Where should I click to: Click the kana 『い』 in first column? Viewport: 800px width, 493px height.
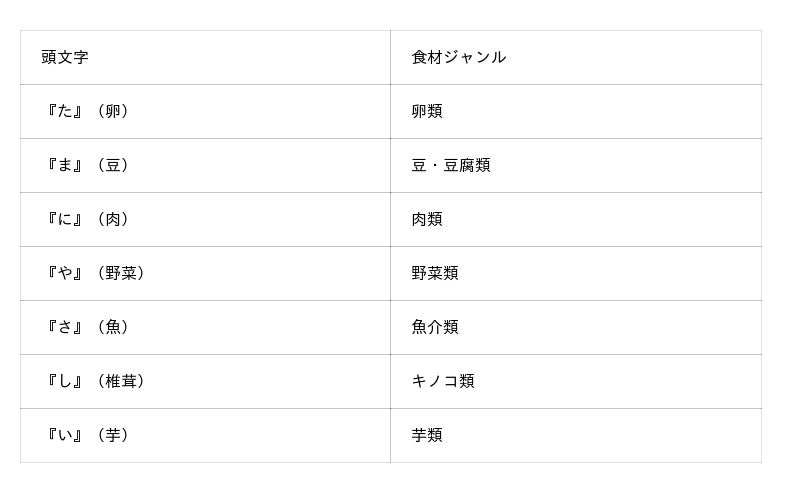pyautogui.click(x=65, y=435)
